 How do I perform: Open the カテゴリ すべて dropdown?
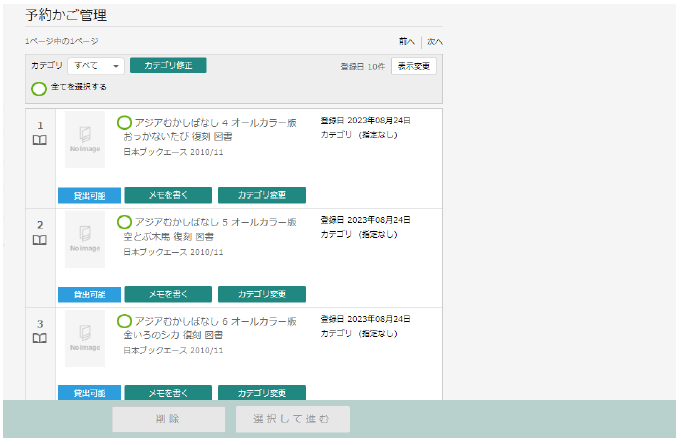tap(96, 66)
